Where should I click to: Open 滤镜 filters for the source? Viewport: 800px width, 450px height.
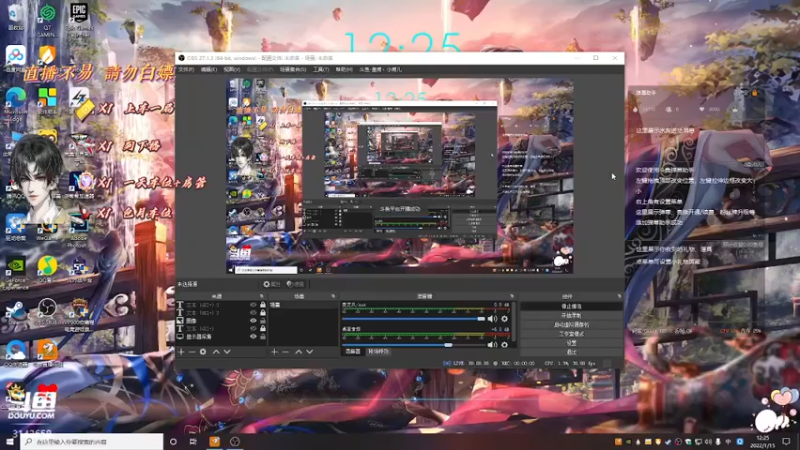(295, 284)
